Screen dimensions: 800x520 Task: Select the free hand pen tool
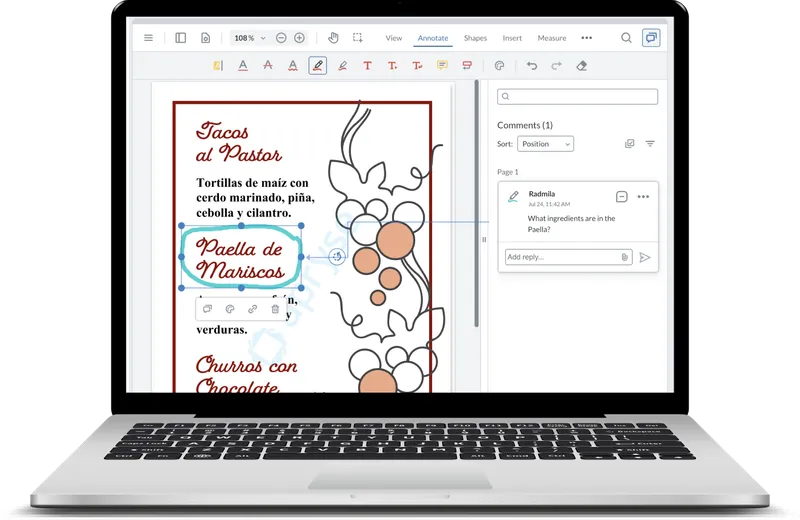(x=317, y=66)
